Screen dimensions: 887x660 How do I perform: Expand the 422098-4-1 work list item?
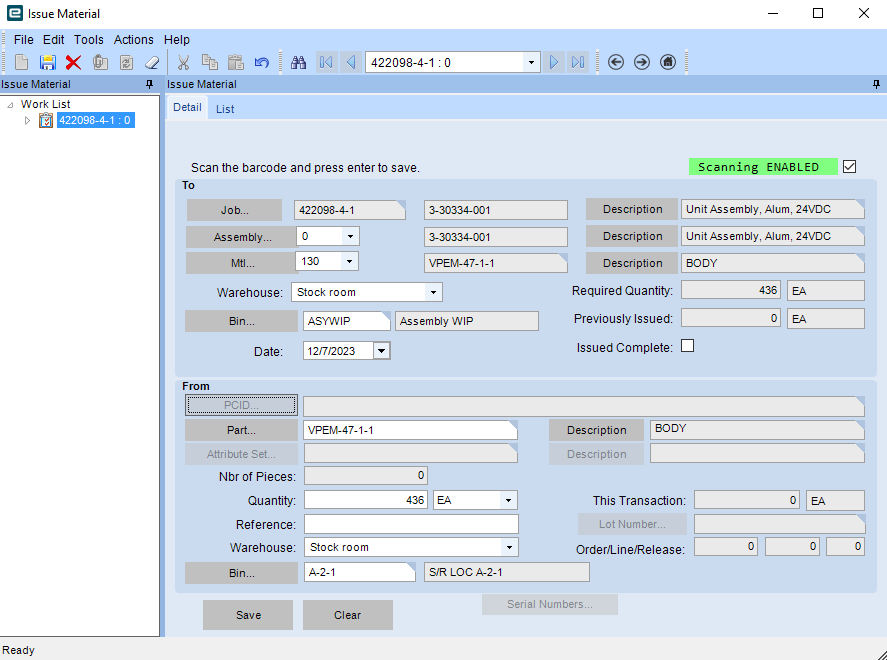coord(28,121)
